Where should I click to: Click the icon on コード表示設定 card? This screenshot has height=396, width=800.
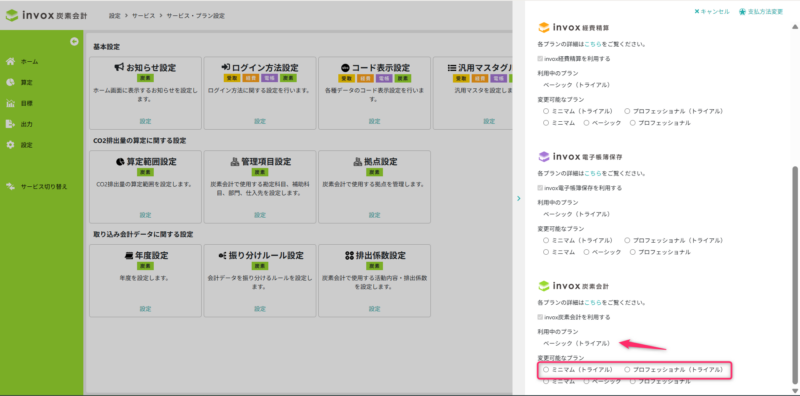[345, 67]
